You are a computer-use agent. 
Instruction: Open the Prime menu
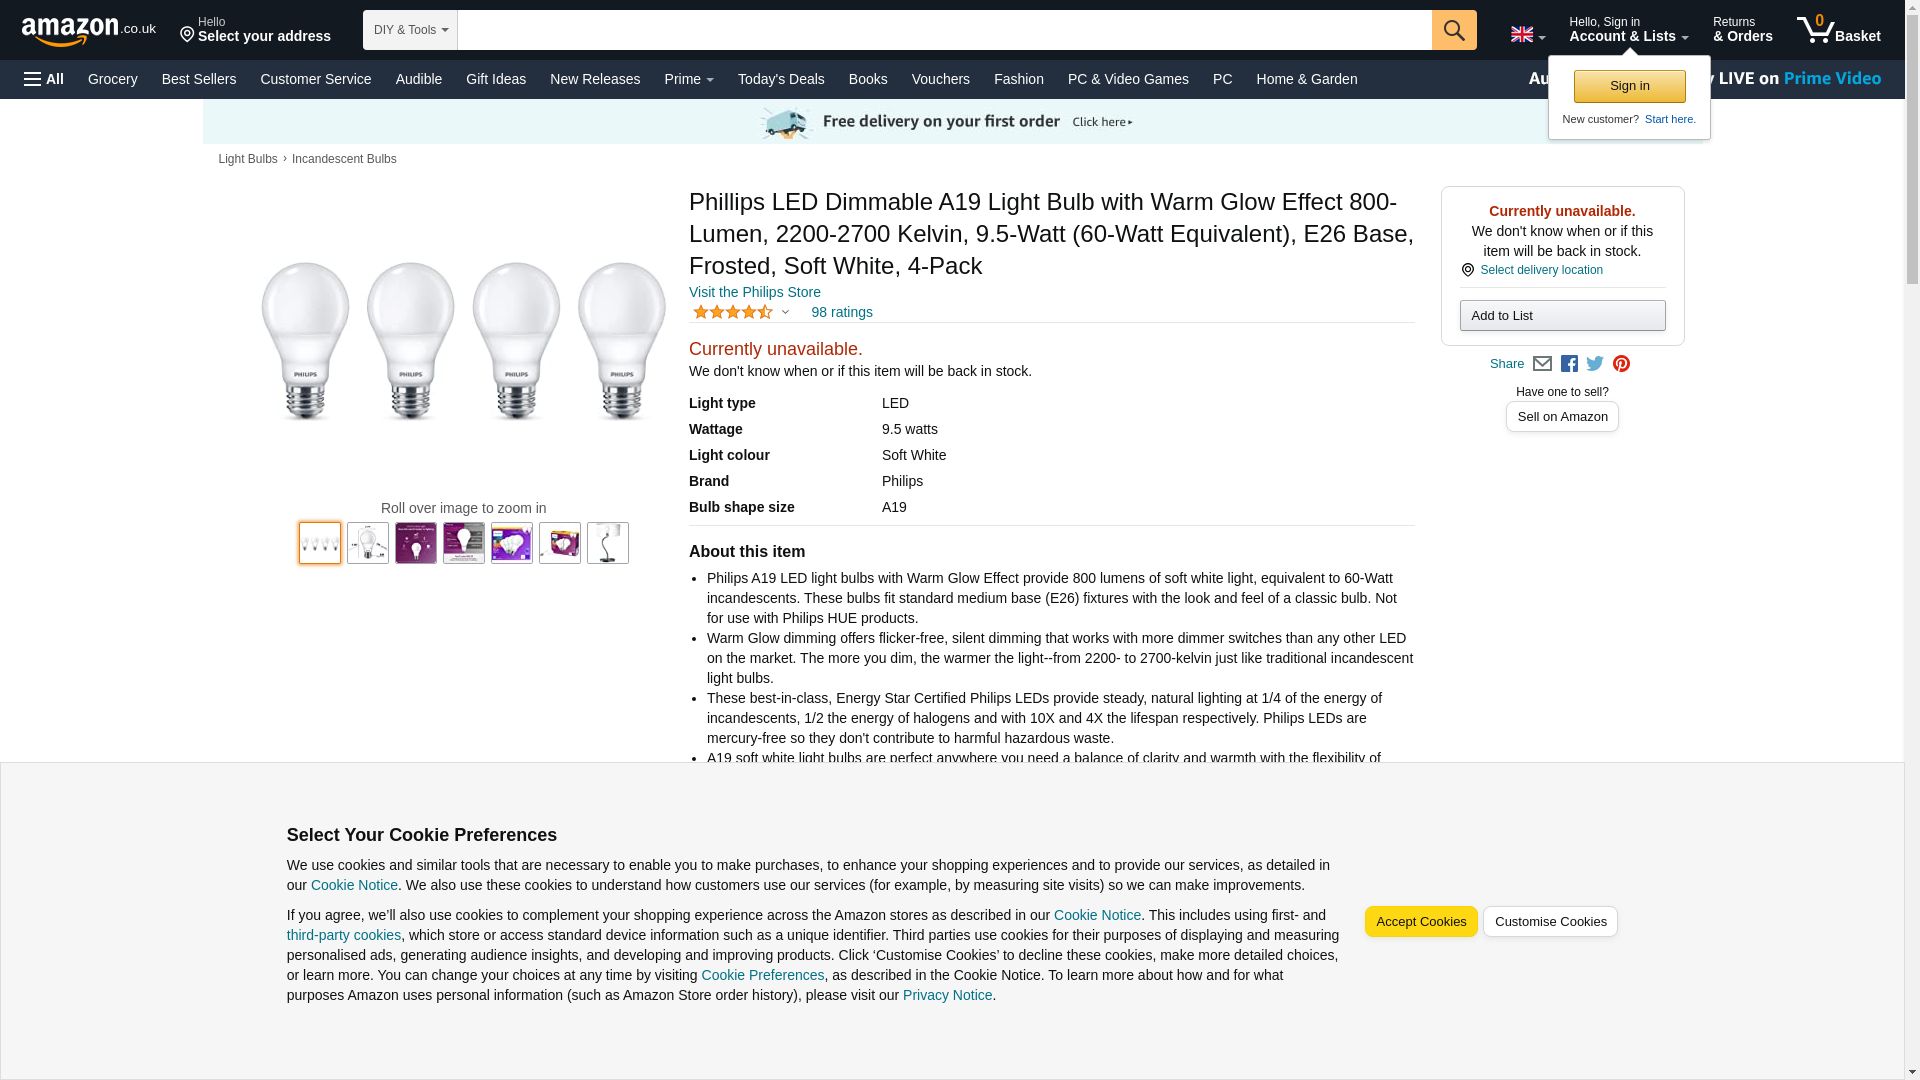click(x=688, y=79)
